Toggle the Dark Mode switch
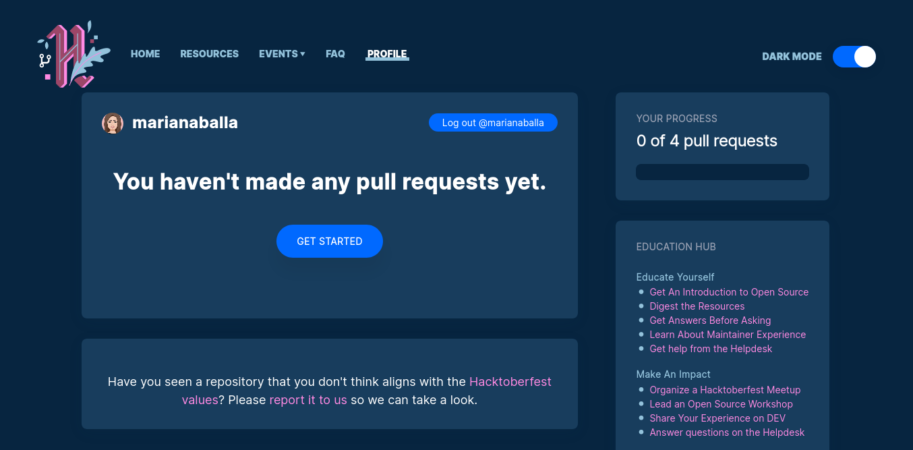 pos(854,56)
